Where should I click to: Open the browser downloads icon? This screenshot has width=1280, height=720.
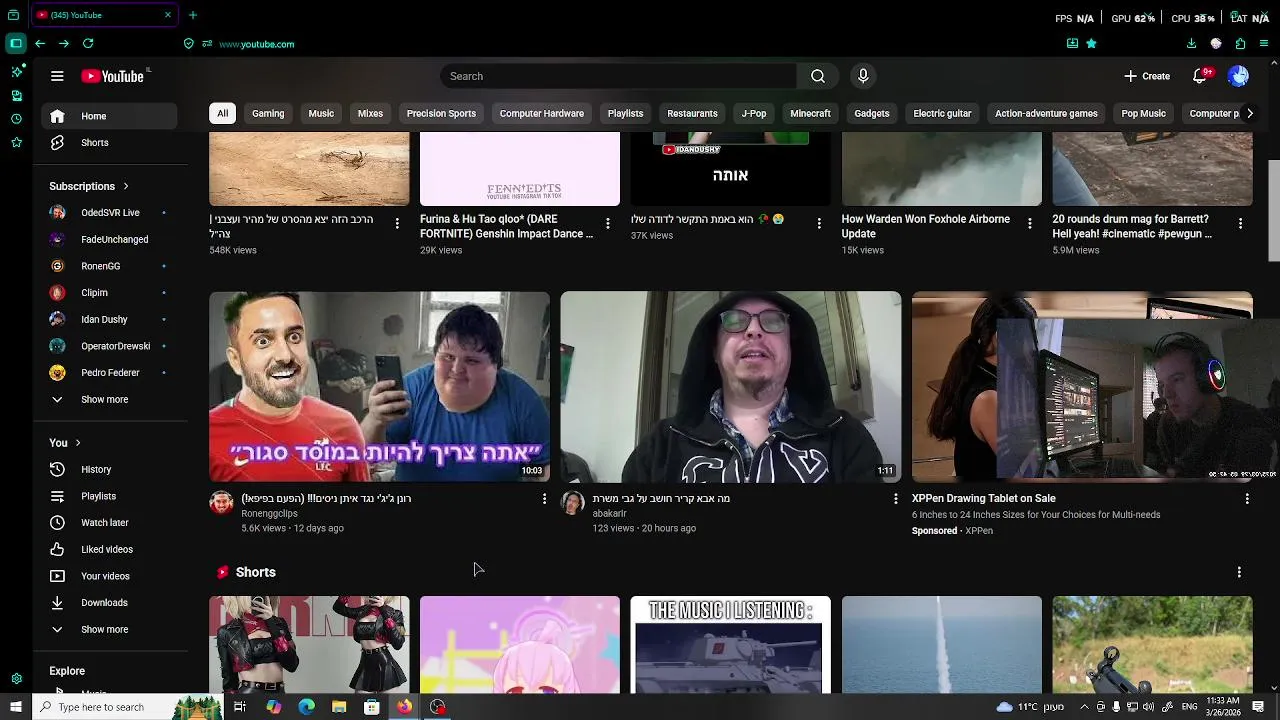(x=1191, y=44)
